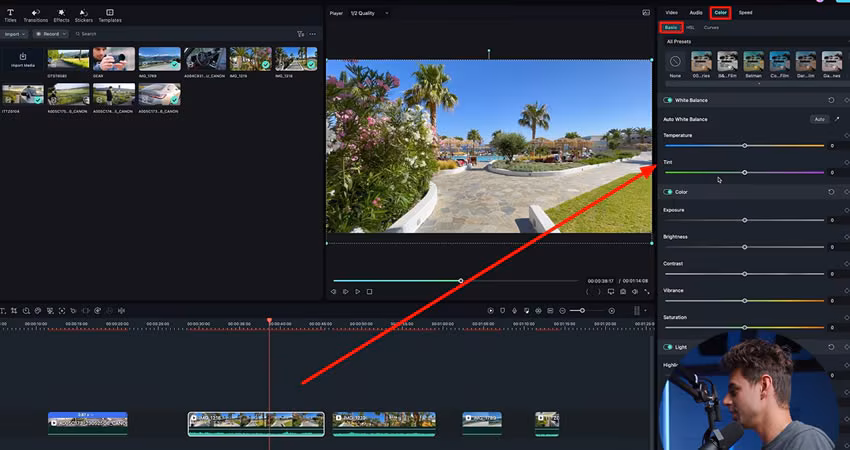Image resolution: width=850 pixels, height=450 pixels.
Task: Click the preview display settings icon
Action: [611, 292]
